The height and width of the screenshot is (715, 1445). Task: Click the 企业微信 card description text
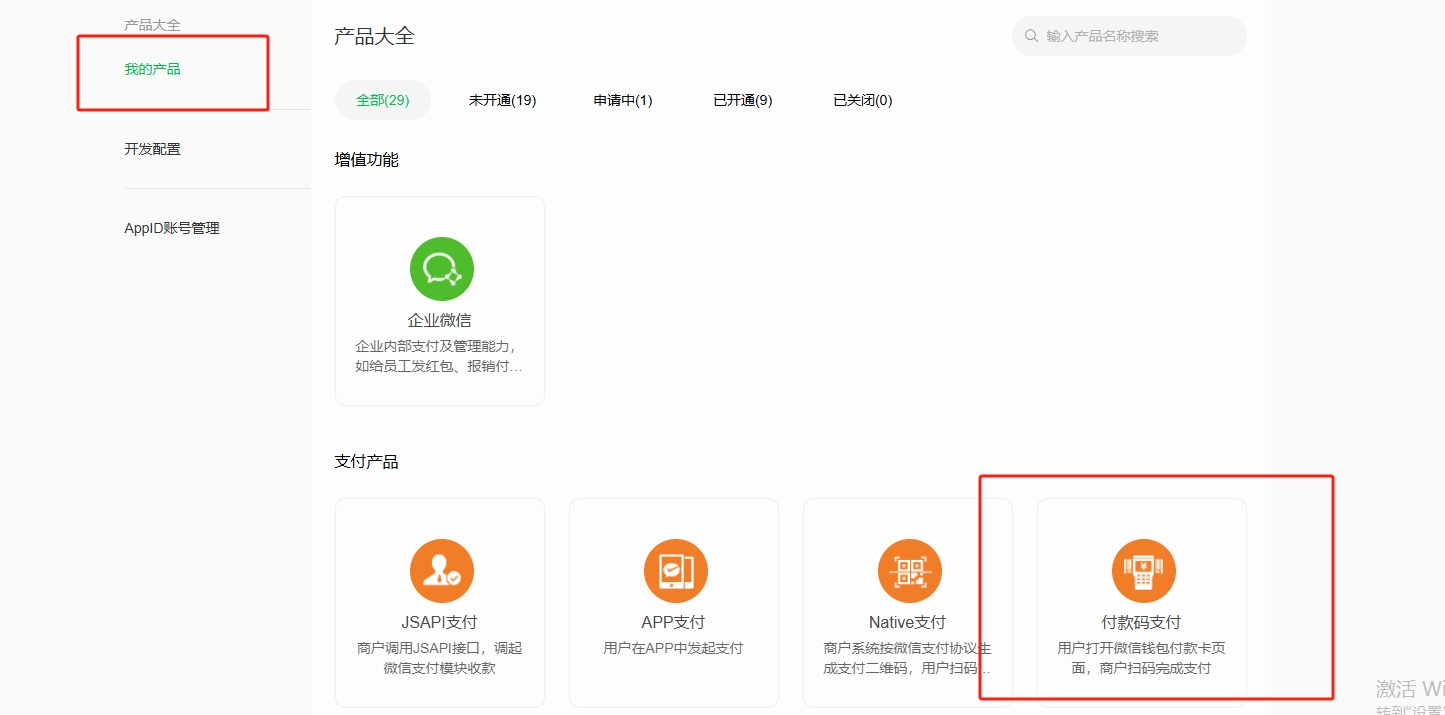pyautogui.click(x=439, y=356)
